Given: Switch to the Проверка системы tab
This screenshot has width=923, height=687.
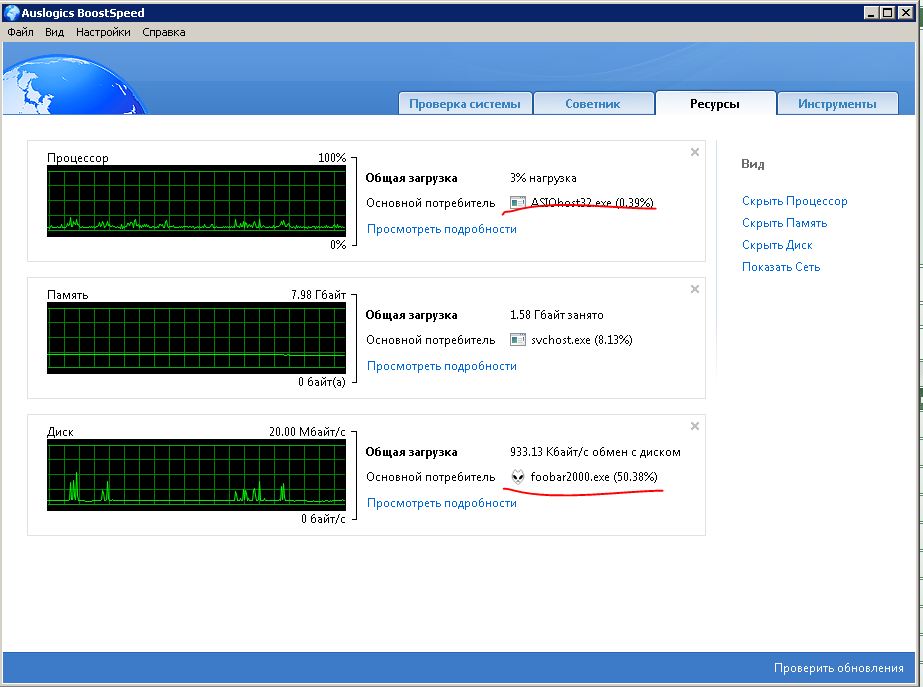Looking at the screenshot, I should pos(465,104).
